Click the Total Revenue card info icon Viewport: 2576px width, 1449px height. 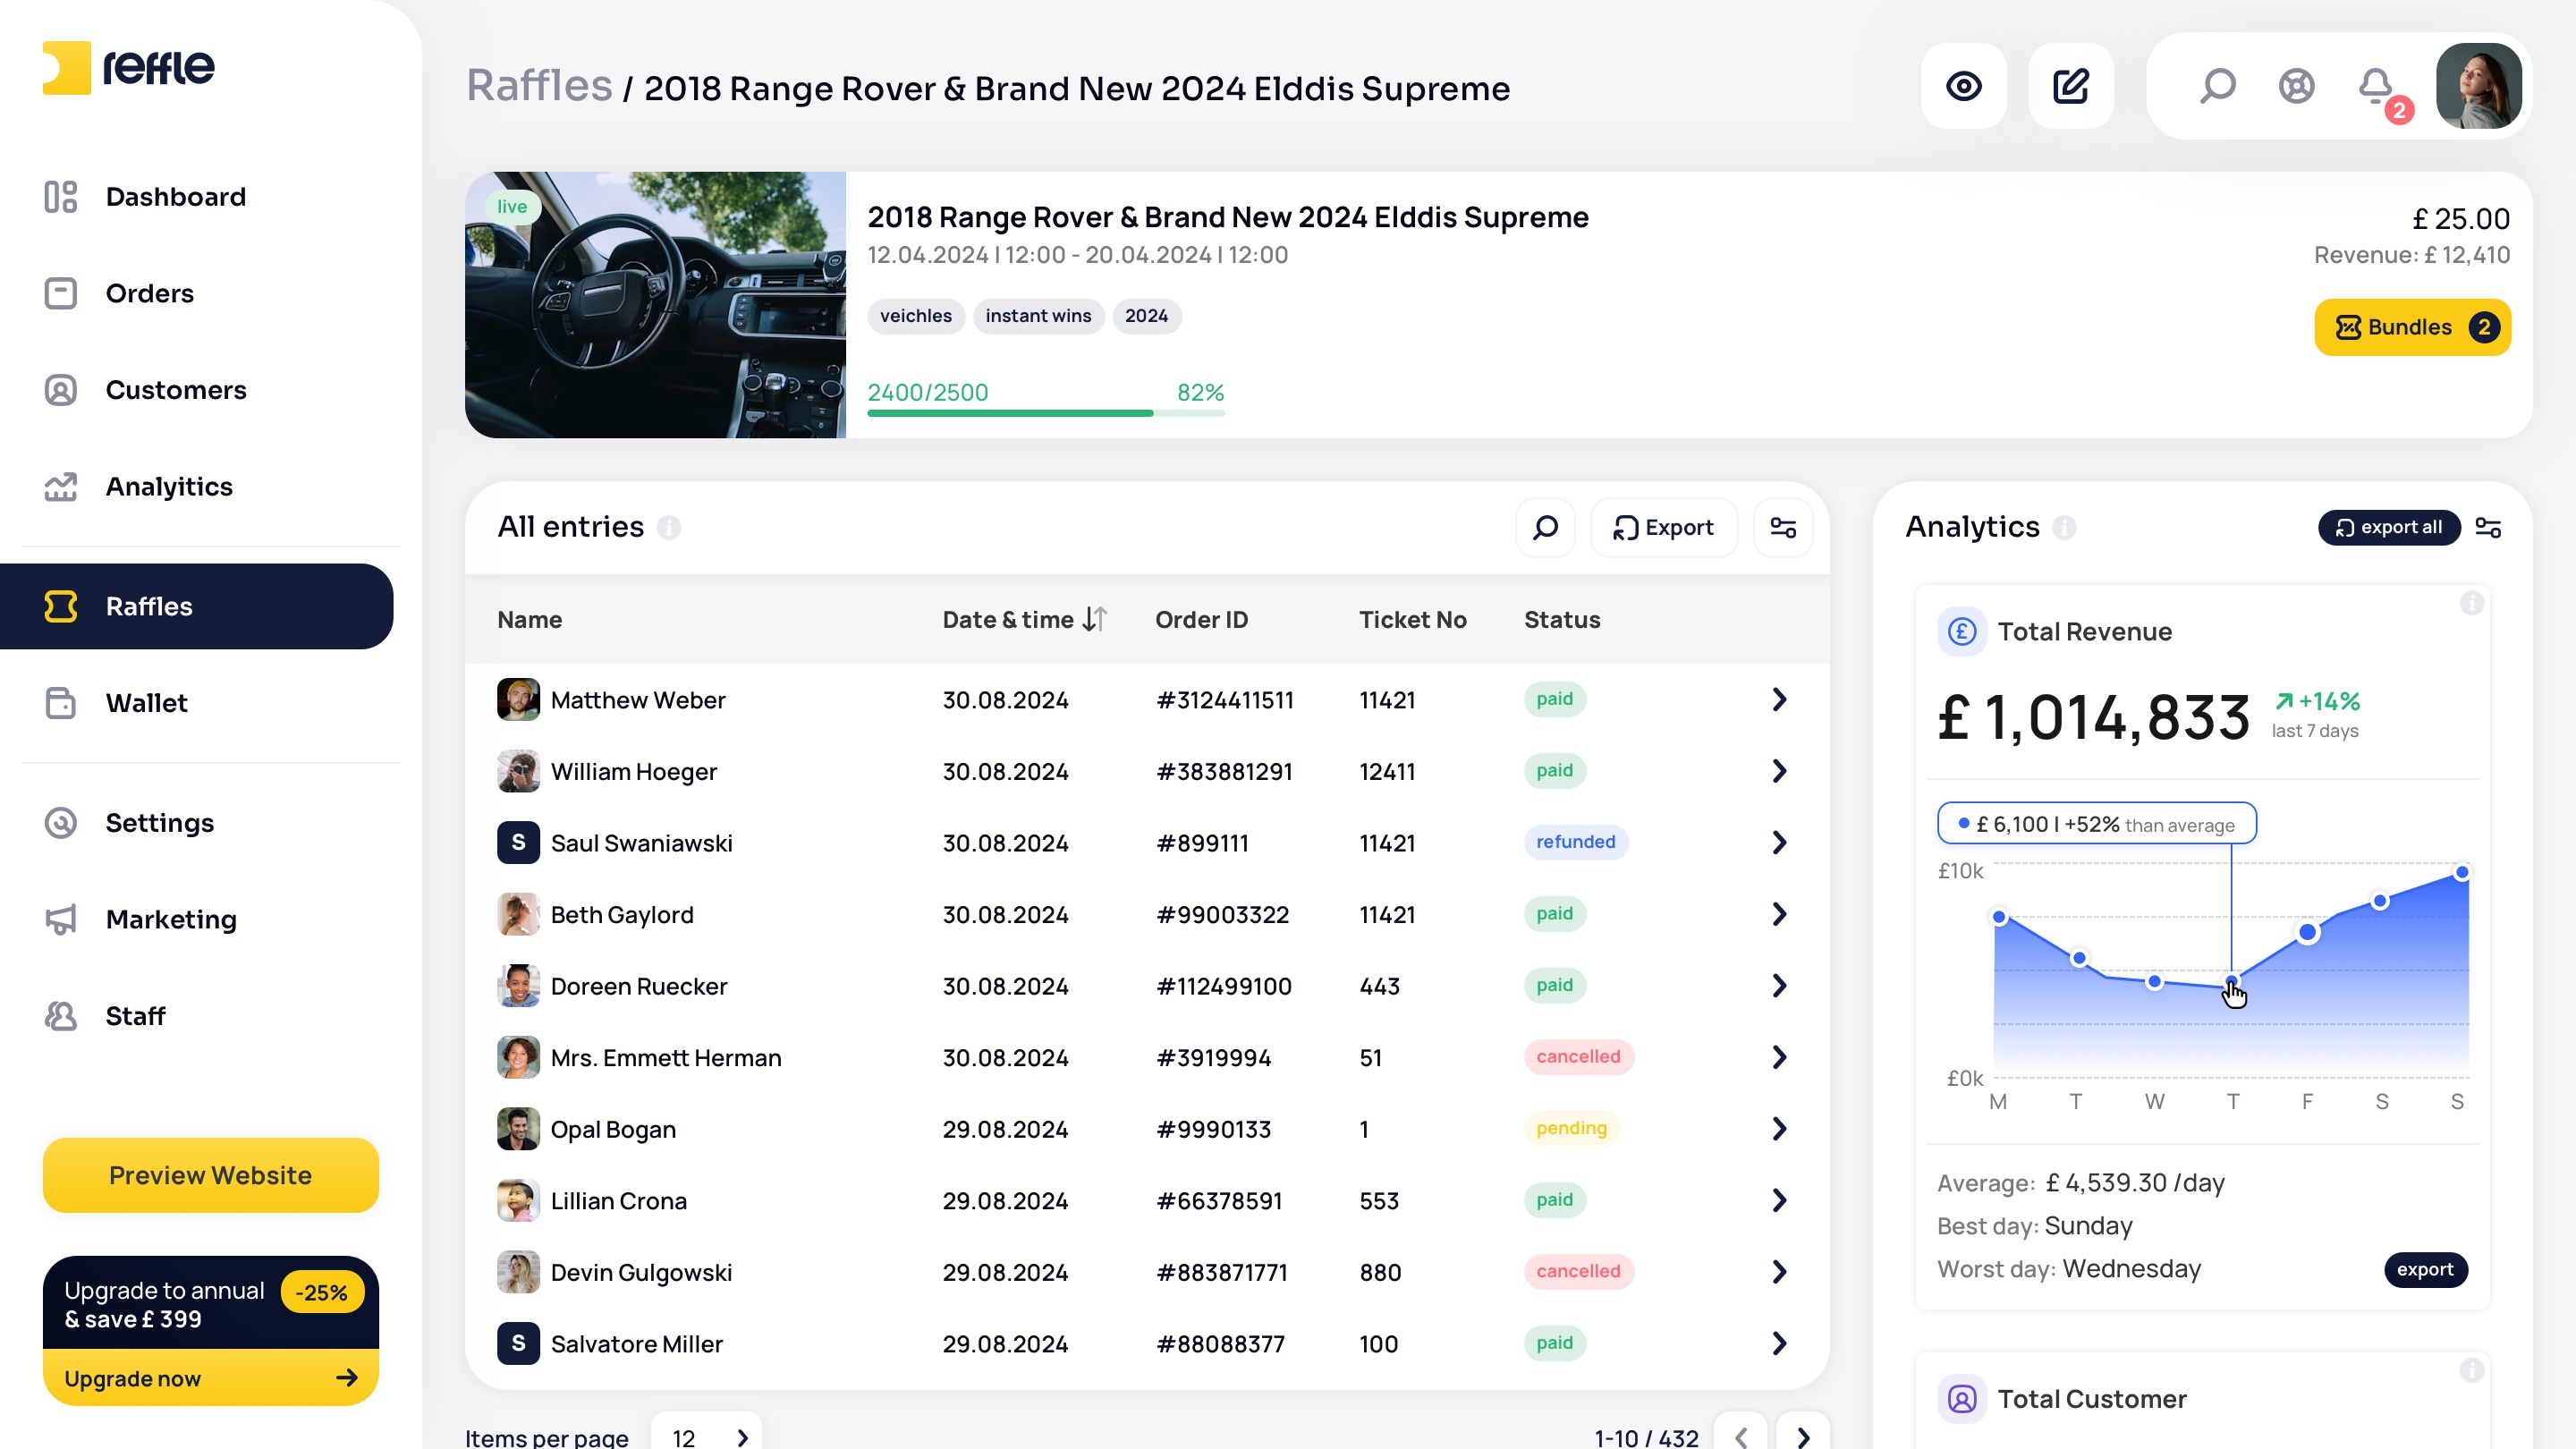[x=2472, y=603]
